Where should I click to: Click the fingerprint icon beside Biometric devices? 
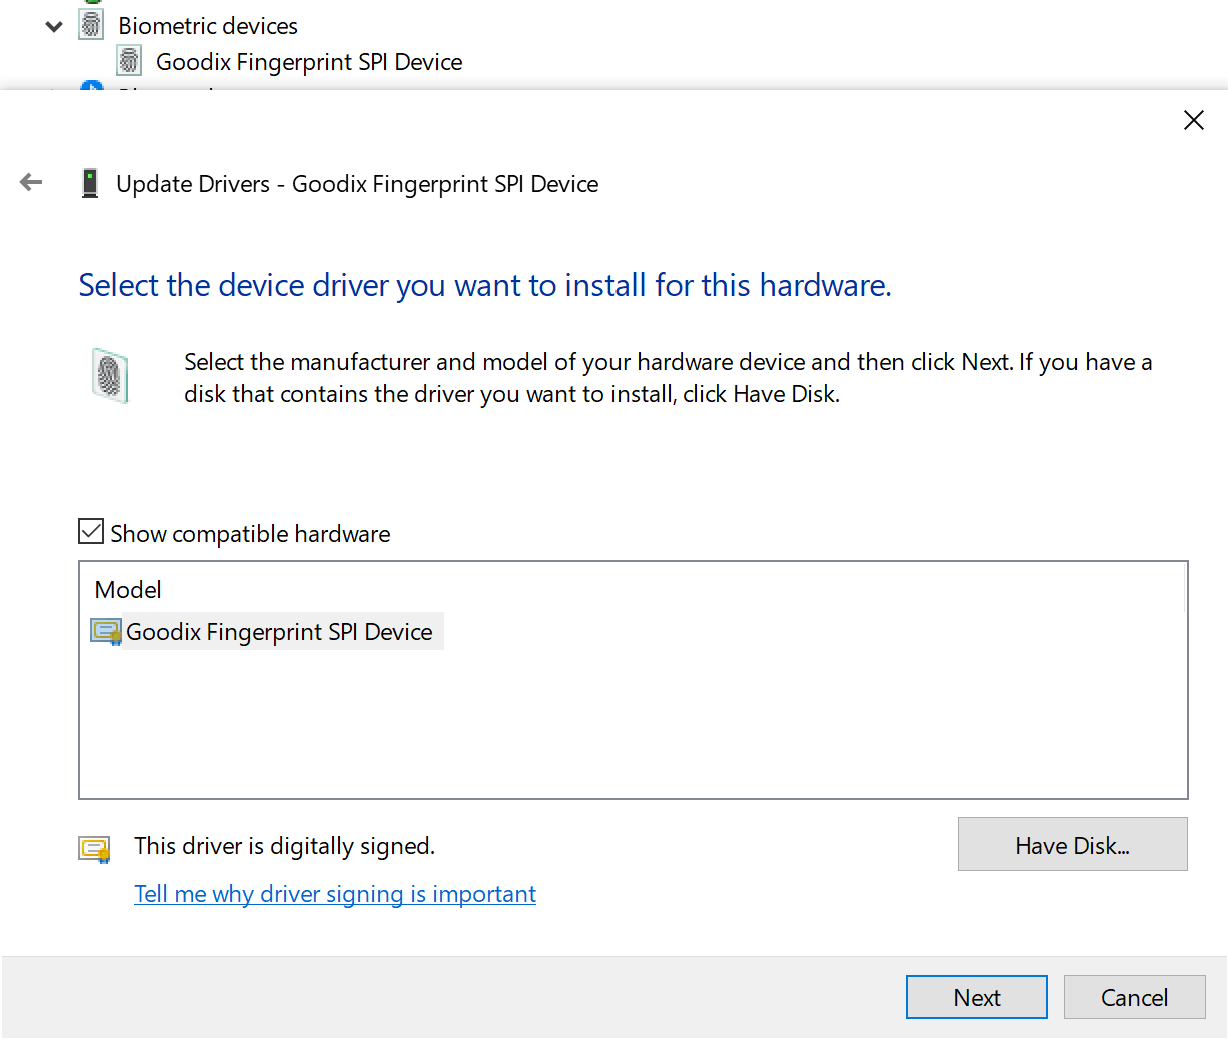(x=91, y=25)
